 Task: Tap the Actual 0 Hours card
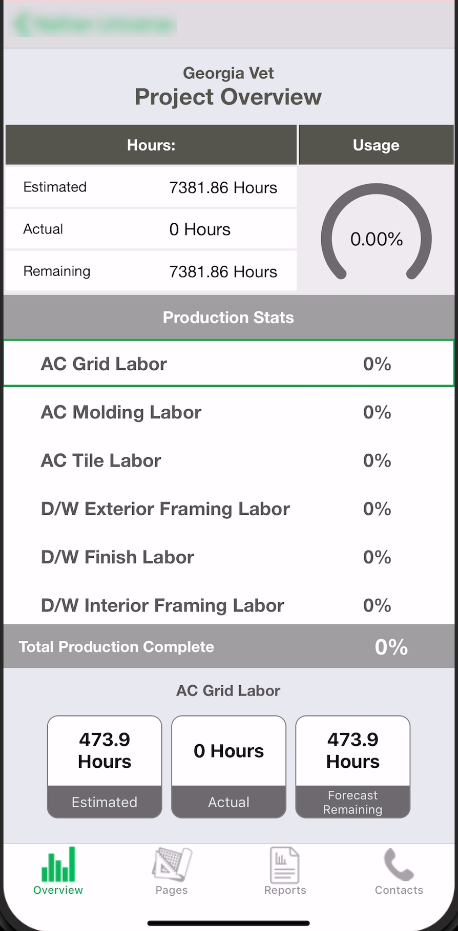click(229, 767)
